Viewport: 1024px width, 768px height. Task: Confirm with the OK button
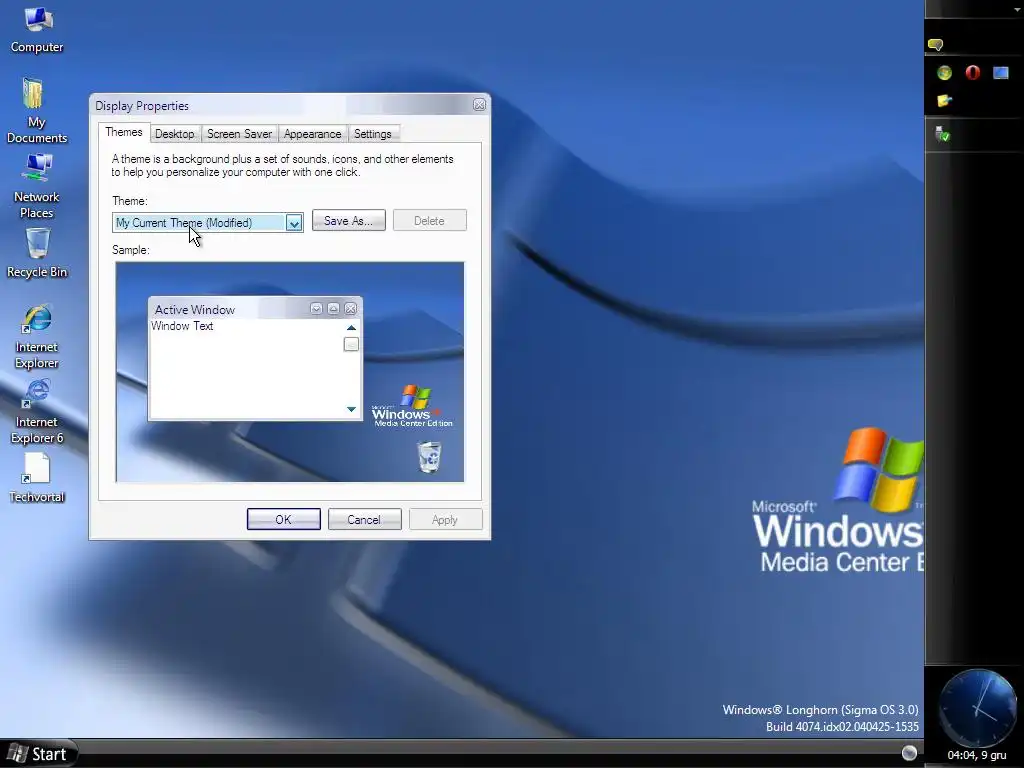283,519
